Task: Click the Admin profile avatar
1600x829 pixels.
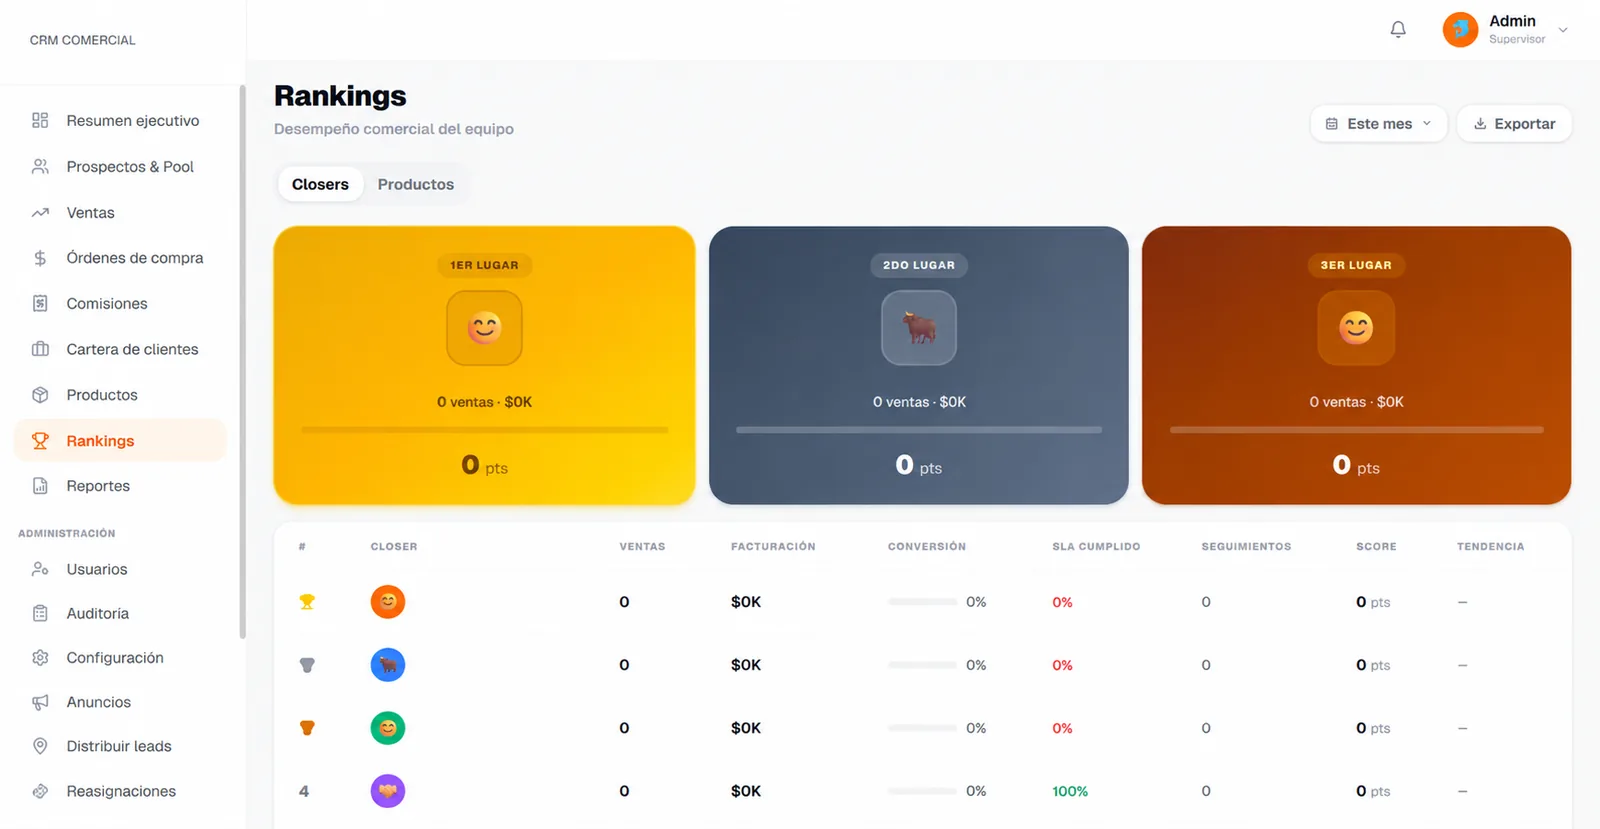Action: click(x=1460, y=30)
